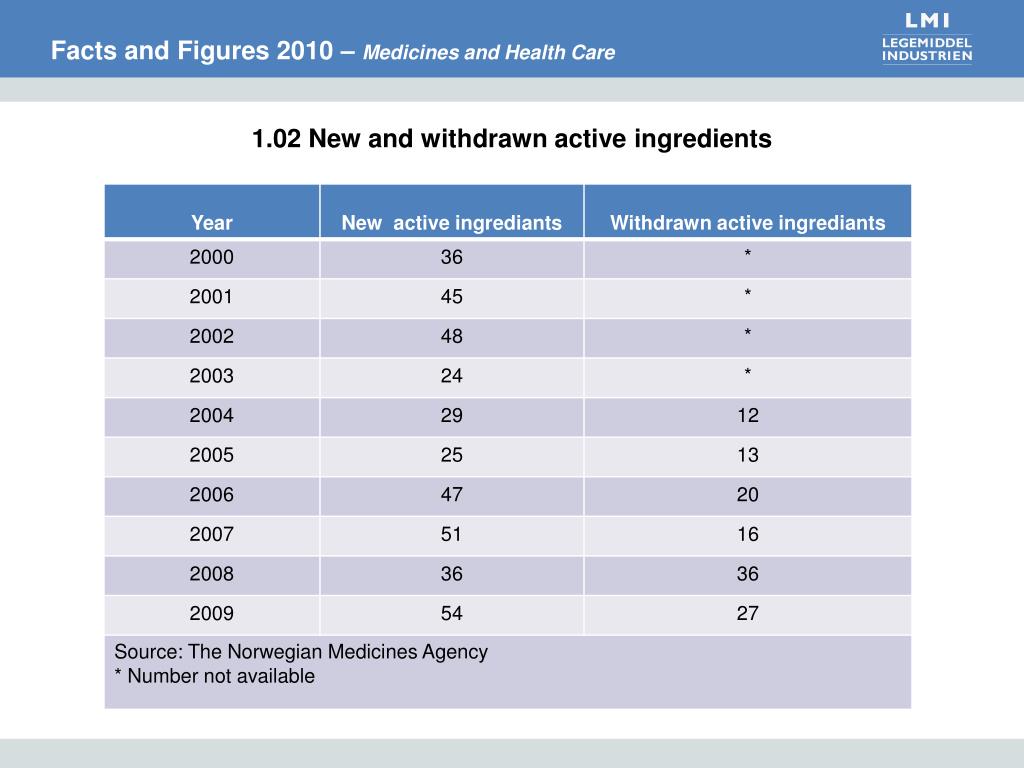Click the withdrawn asterisk in the 2002 row
1024x768 pixels.
748,332
